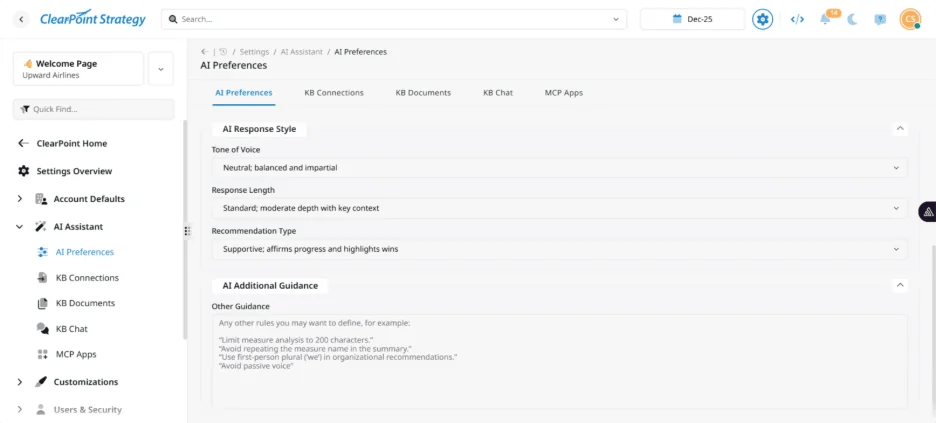
Task: Click the MCP Apps grid icon in the sidebar
Action: pos(42,354)
